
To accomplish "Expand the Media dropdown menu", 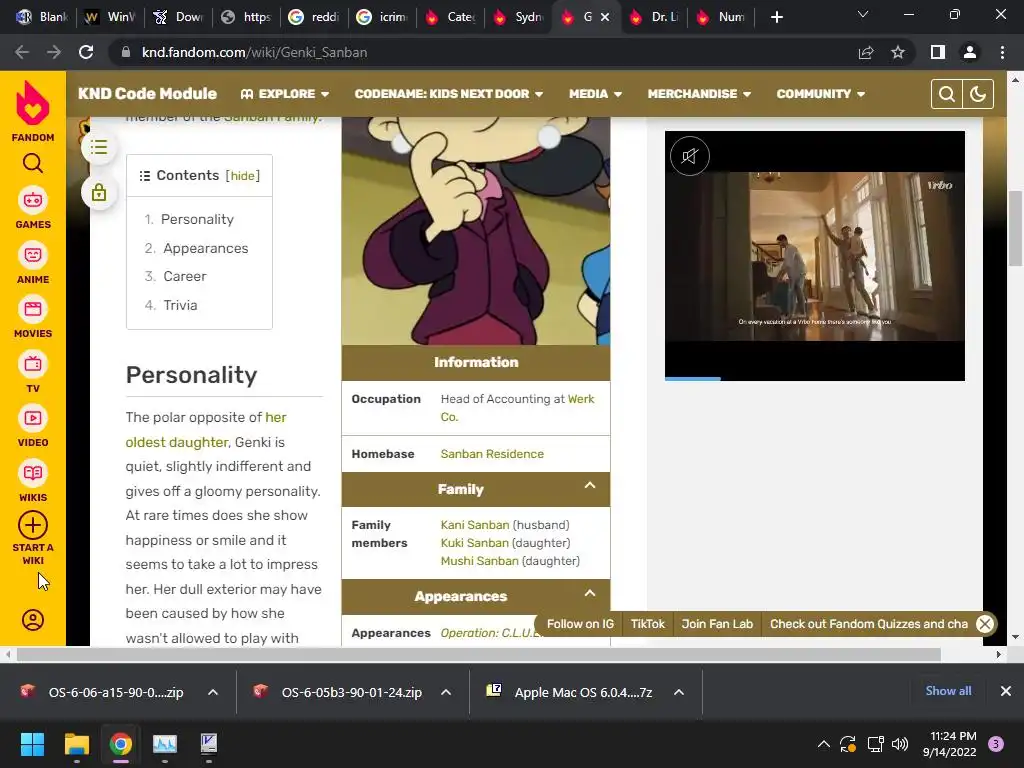I will 595,94.
